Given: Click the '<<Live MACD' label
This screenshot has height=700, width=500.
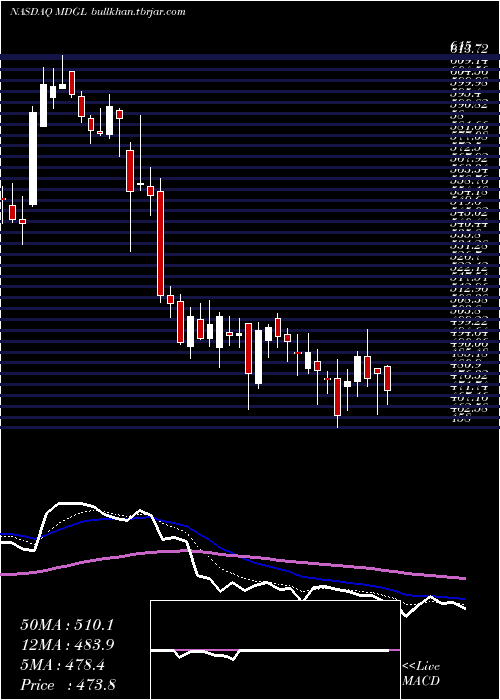Looking at the screenshot, I should tap(421, 674).
